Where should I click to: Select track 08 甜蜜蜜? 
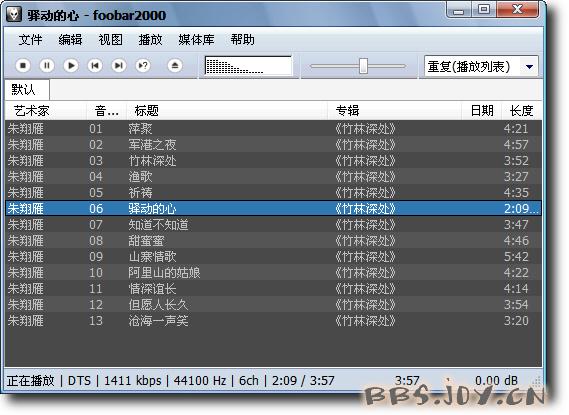273,241
